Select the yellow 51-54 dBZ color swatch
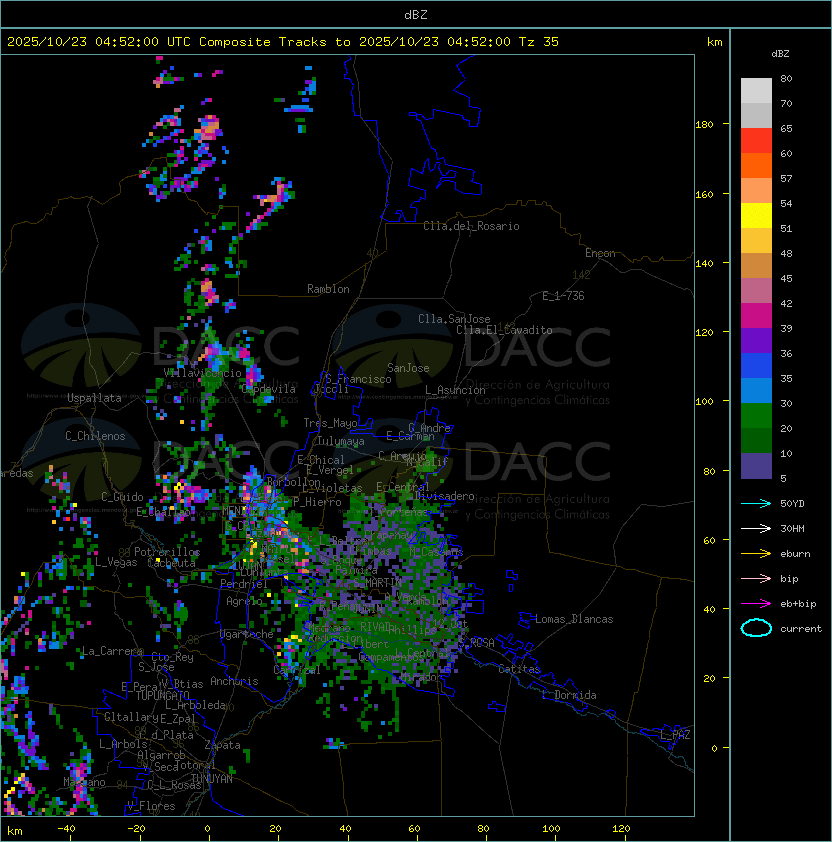The width and height of the screenshot is (832, 842). pyautogui.click(x=756, y=215)
